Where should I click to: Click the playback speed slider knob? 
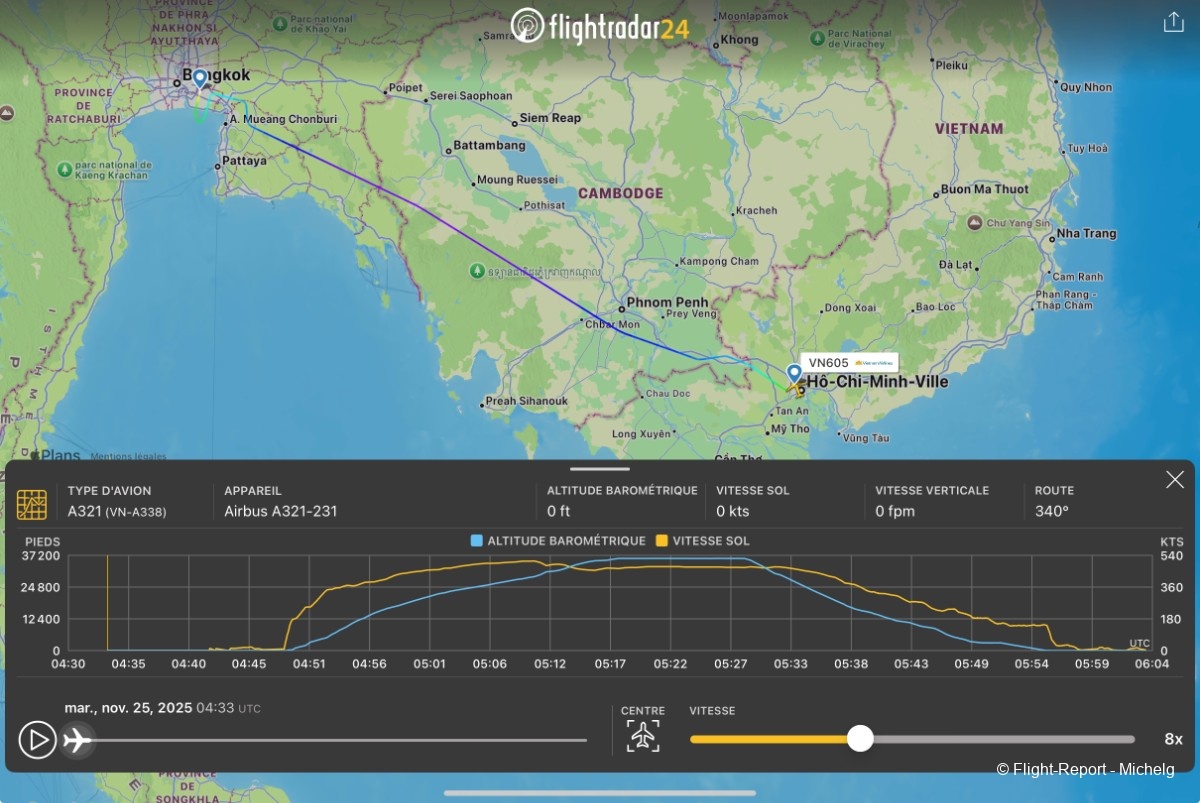click(x=860, y=739)
